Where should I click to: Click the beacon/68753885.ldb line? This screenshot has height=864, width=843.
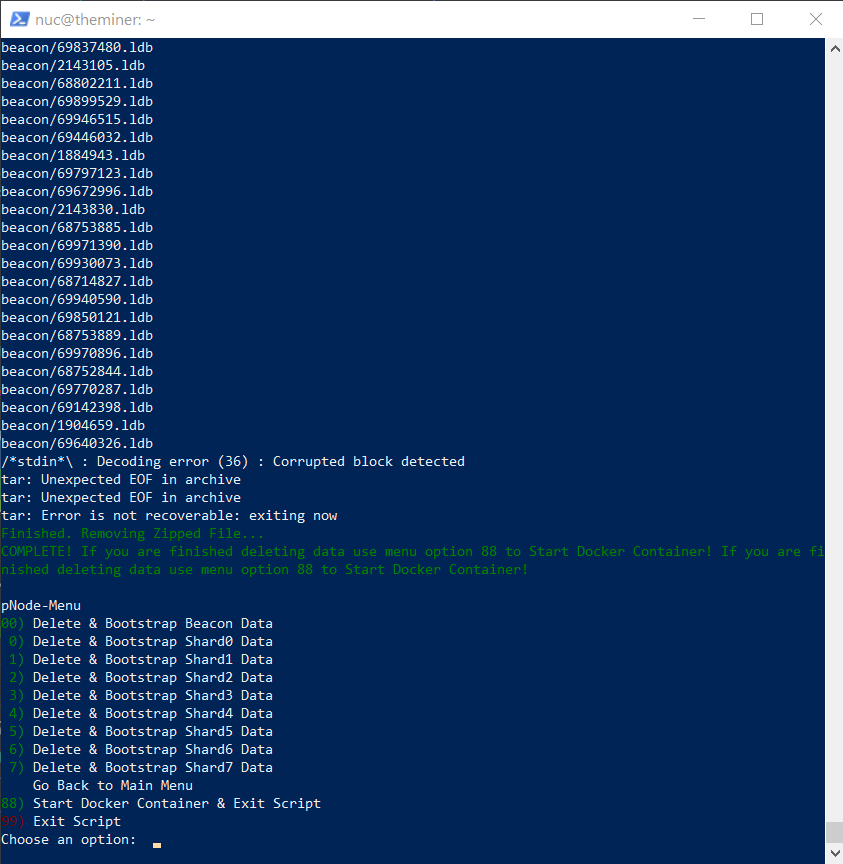point(77,228)
